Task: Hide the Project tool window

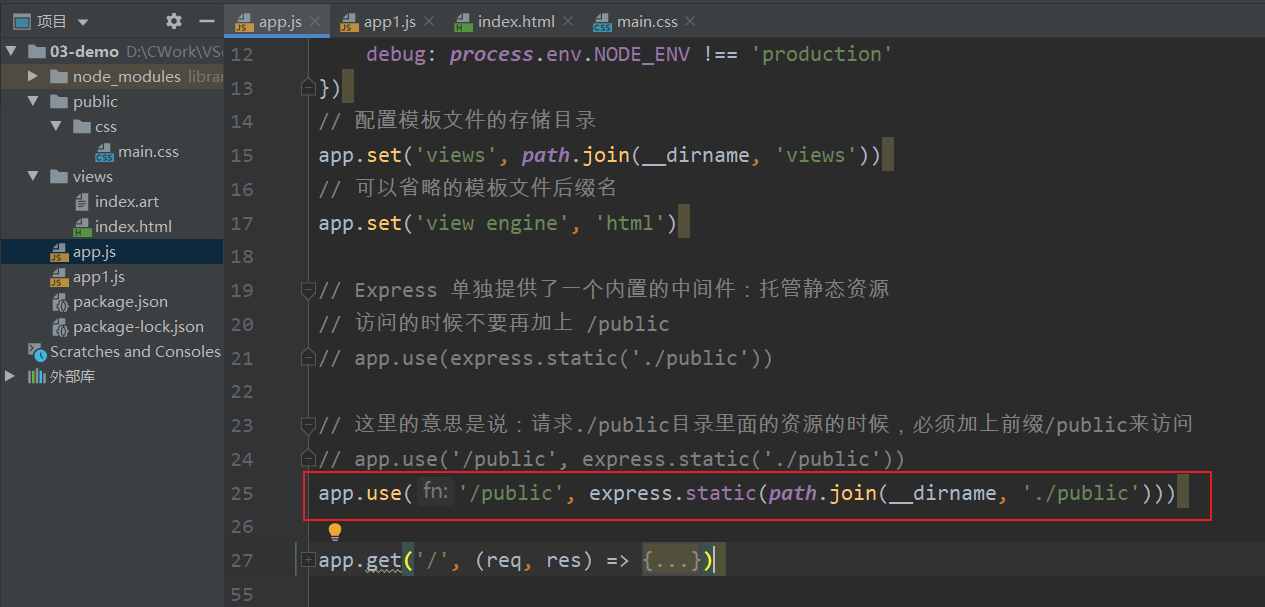Action: click(206, 21)
